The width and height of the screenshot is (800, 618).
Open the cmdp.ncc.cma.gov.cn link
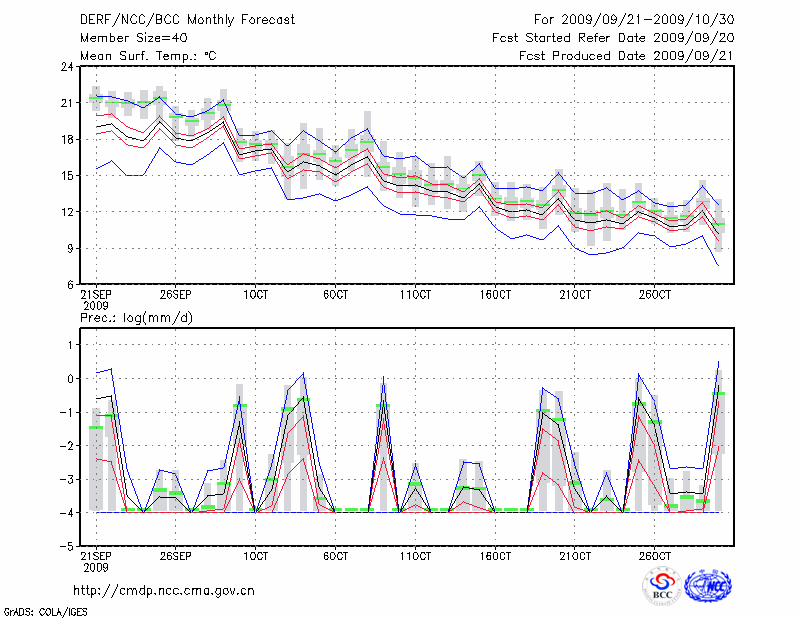click(164, 590)
